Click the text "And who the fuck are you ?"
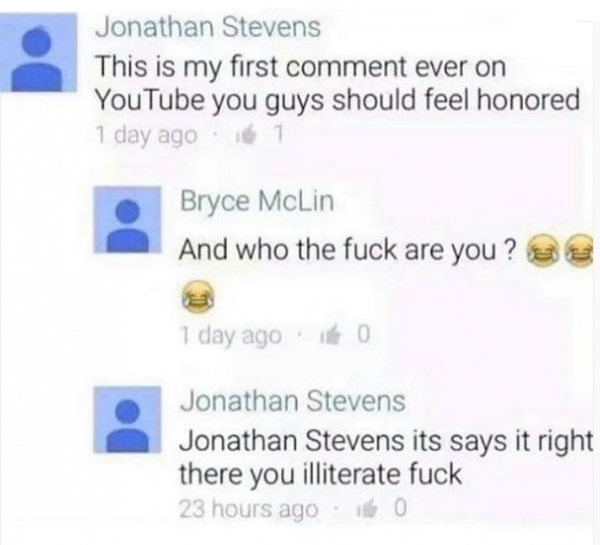The width and height of the screenshot is (600, 545). pyautogui.click(x=346, y=251)
